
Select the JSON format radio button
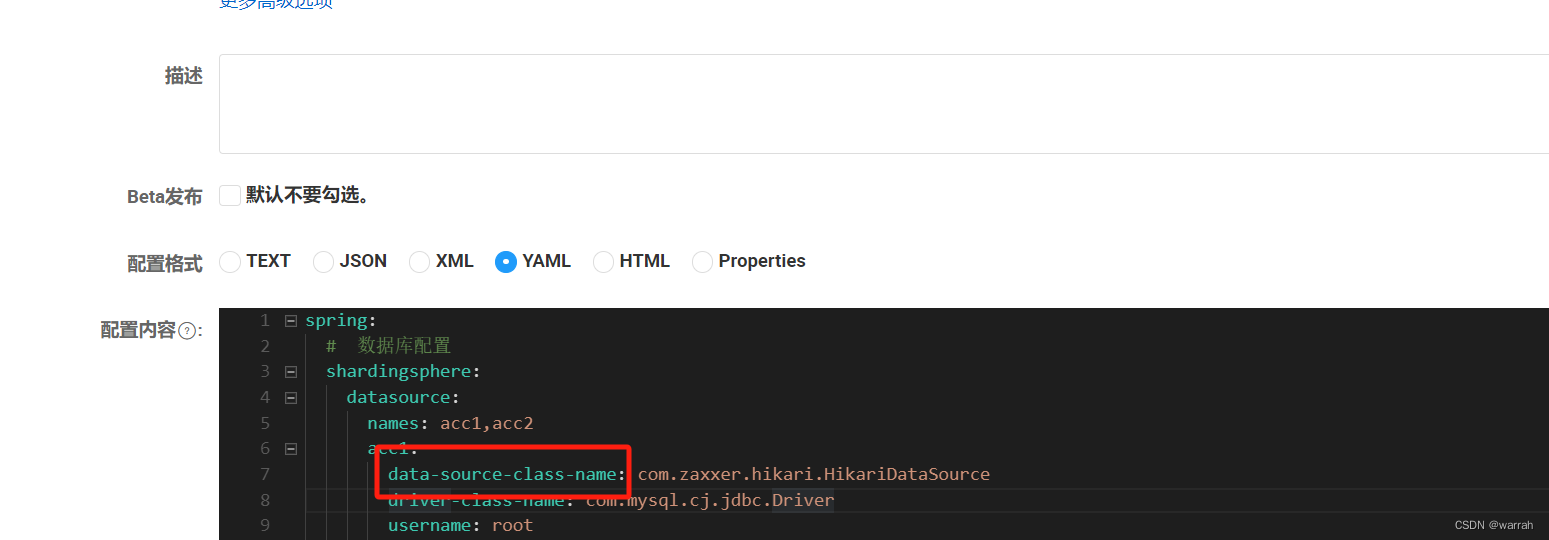coord(323,261)
